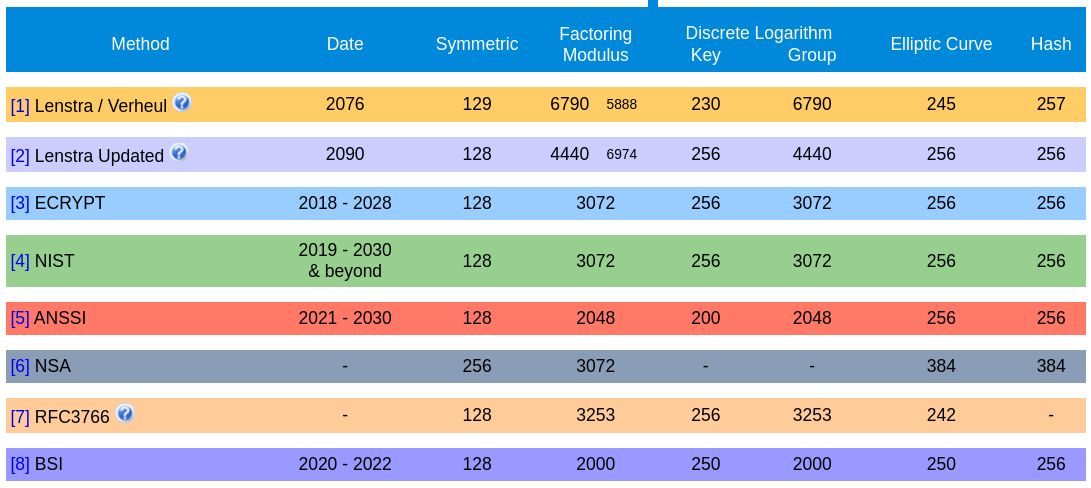This screenshot has height=488, width=1091.
Task: Open reference link [5] for ANSSI
Action: click(20, 318)
